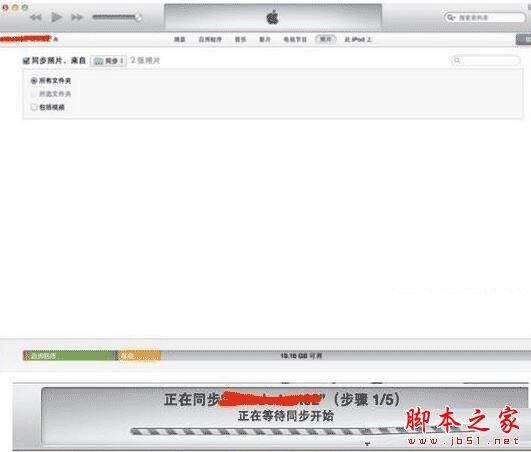
Task: Click the fast forward next button
Action: pos(77,17)
